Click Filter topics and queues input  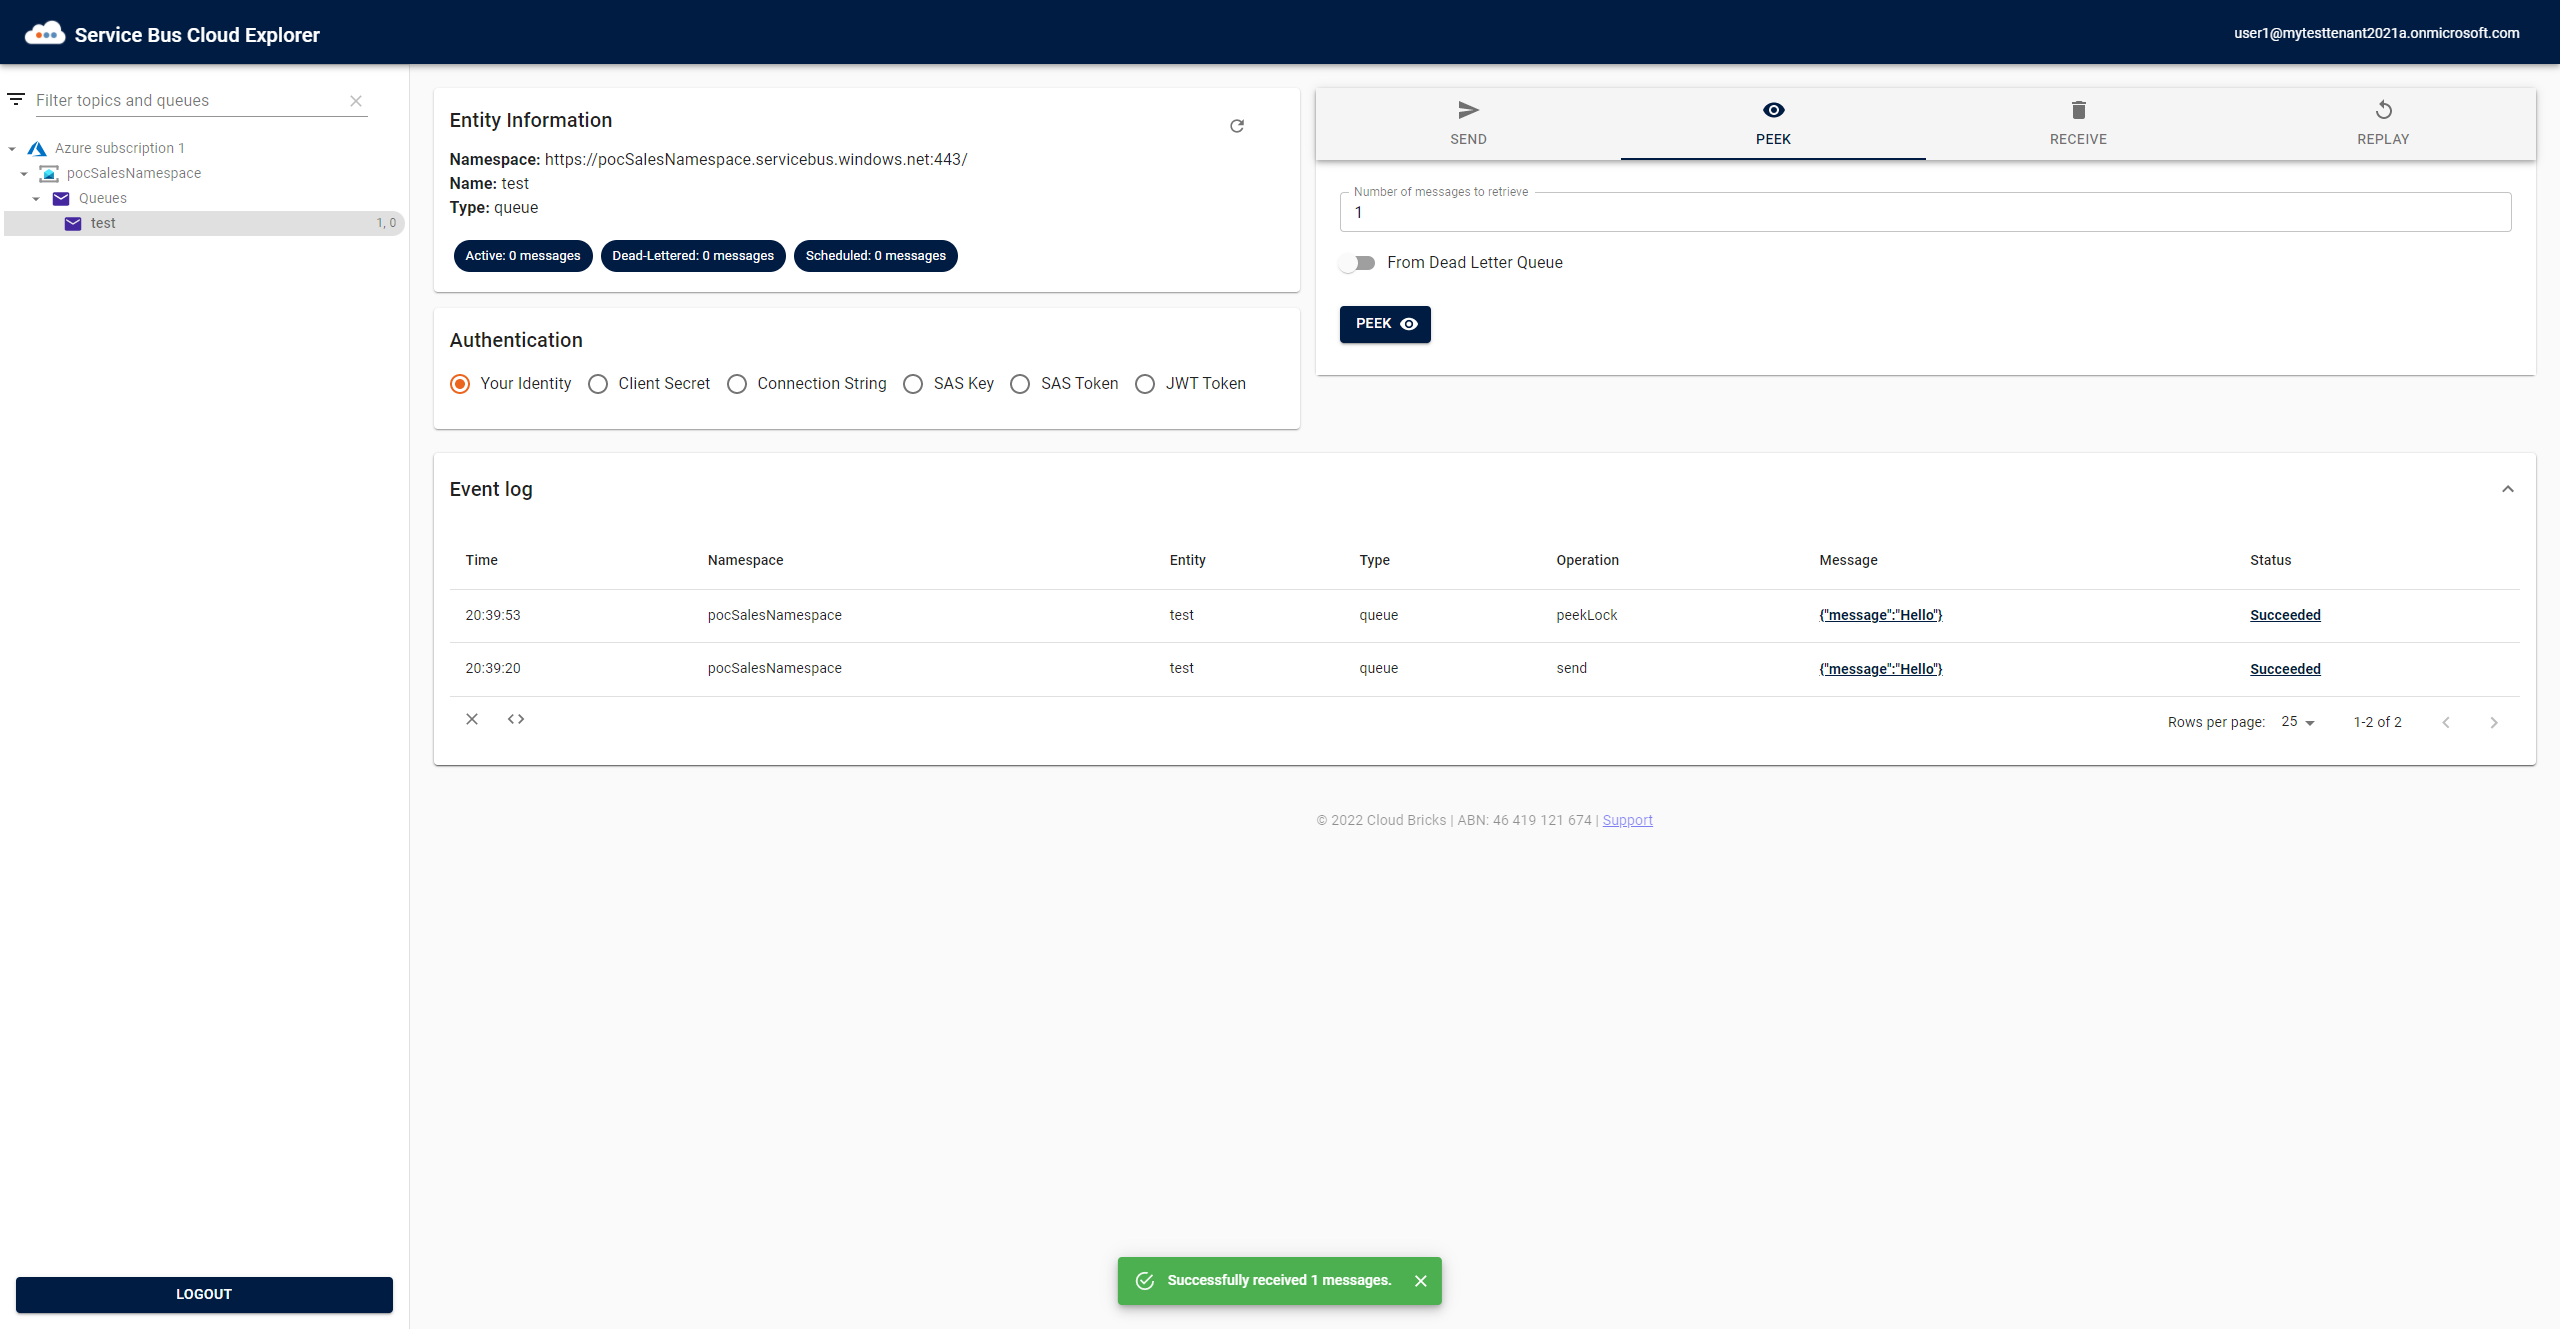(x=188, y=100)
